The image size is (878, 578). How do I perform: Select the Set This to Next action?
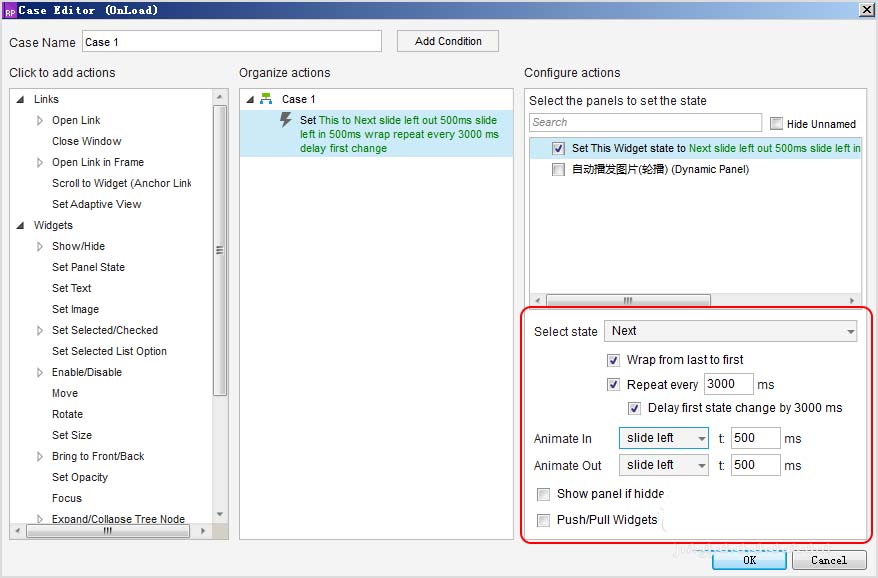376,134
